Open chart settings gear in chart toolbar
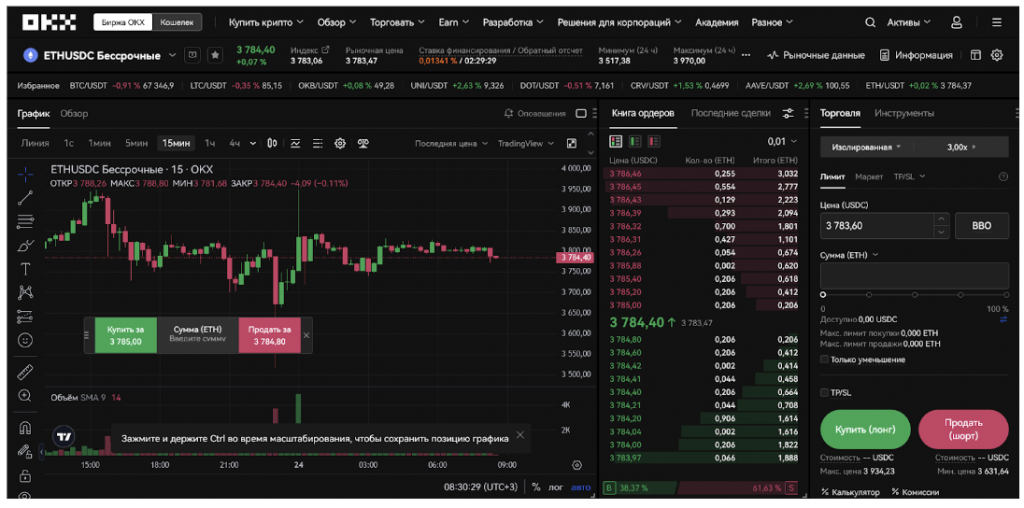The height and width of the screenshot is (508, 1024). click(x=340, y=143)
